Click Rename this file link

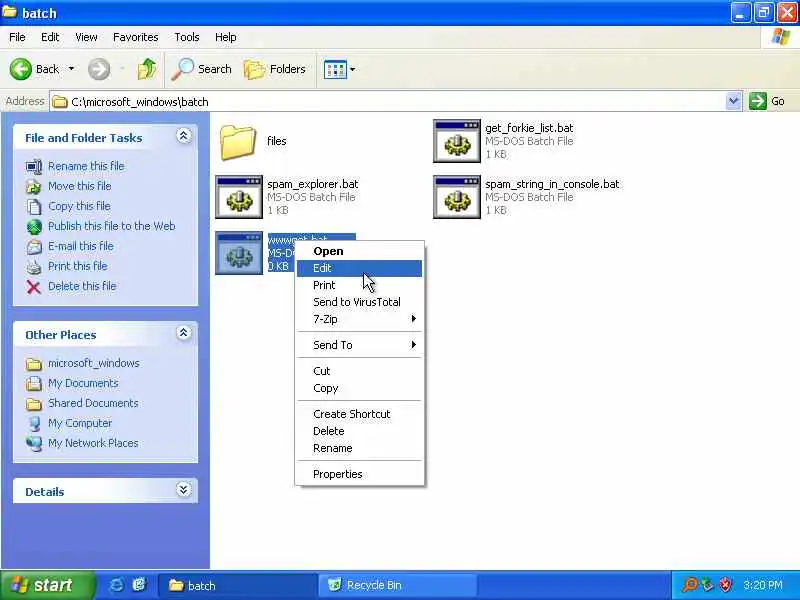(x=86, y=166)
